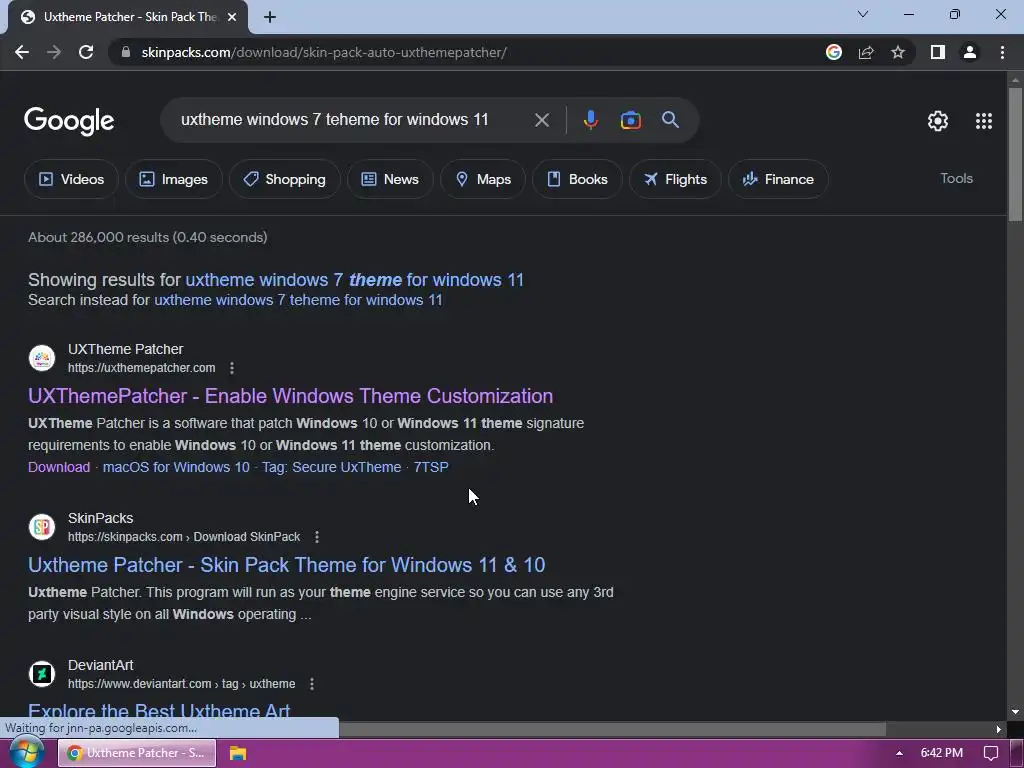The height and width of the screenshot is (768, 1024).
Task: Switch to Finance results
Action: click(778, 179)
